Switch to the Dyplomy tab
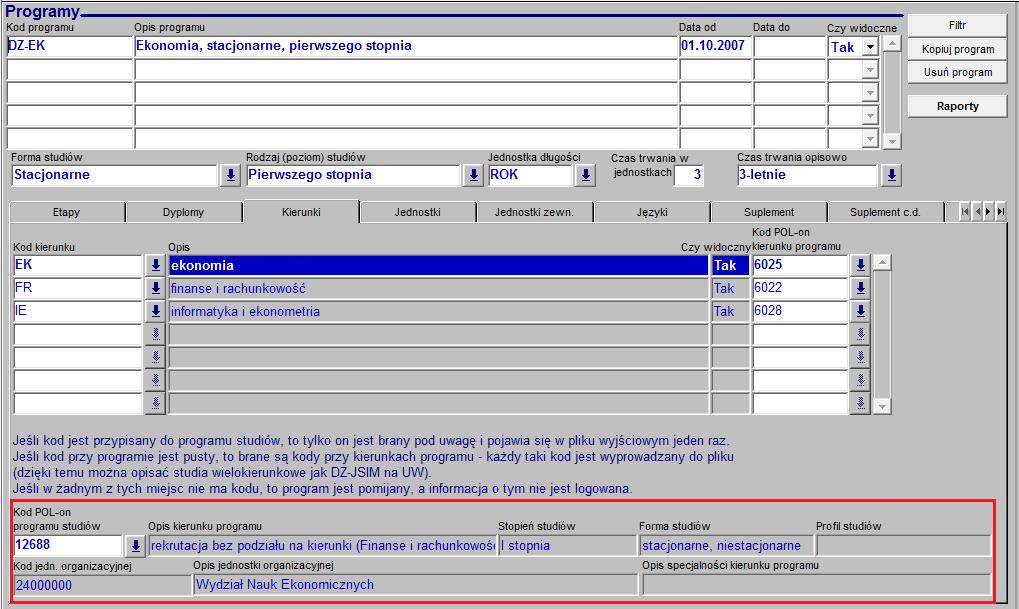This screenshot has height=609, width=1019. 183,213
